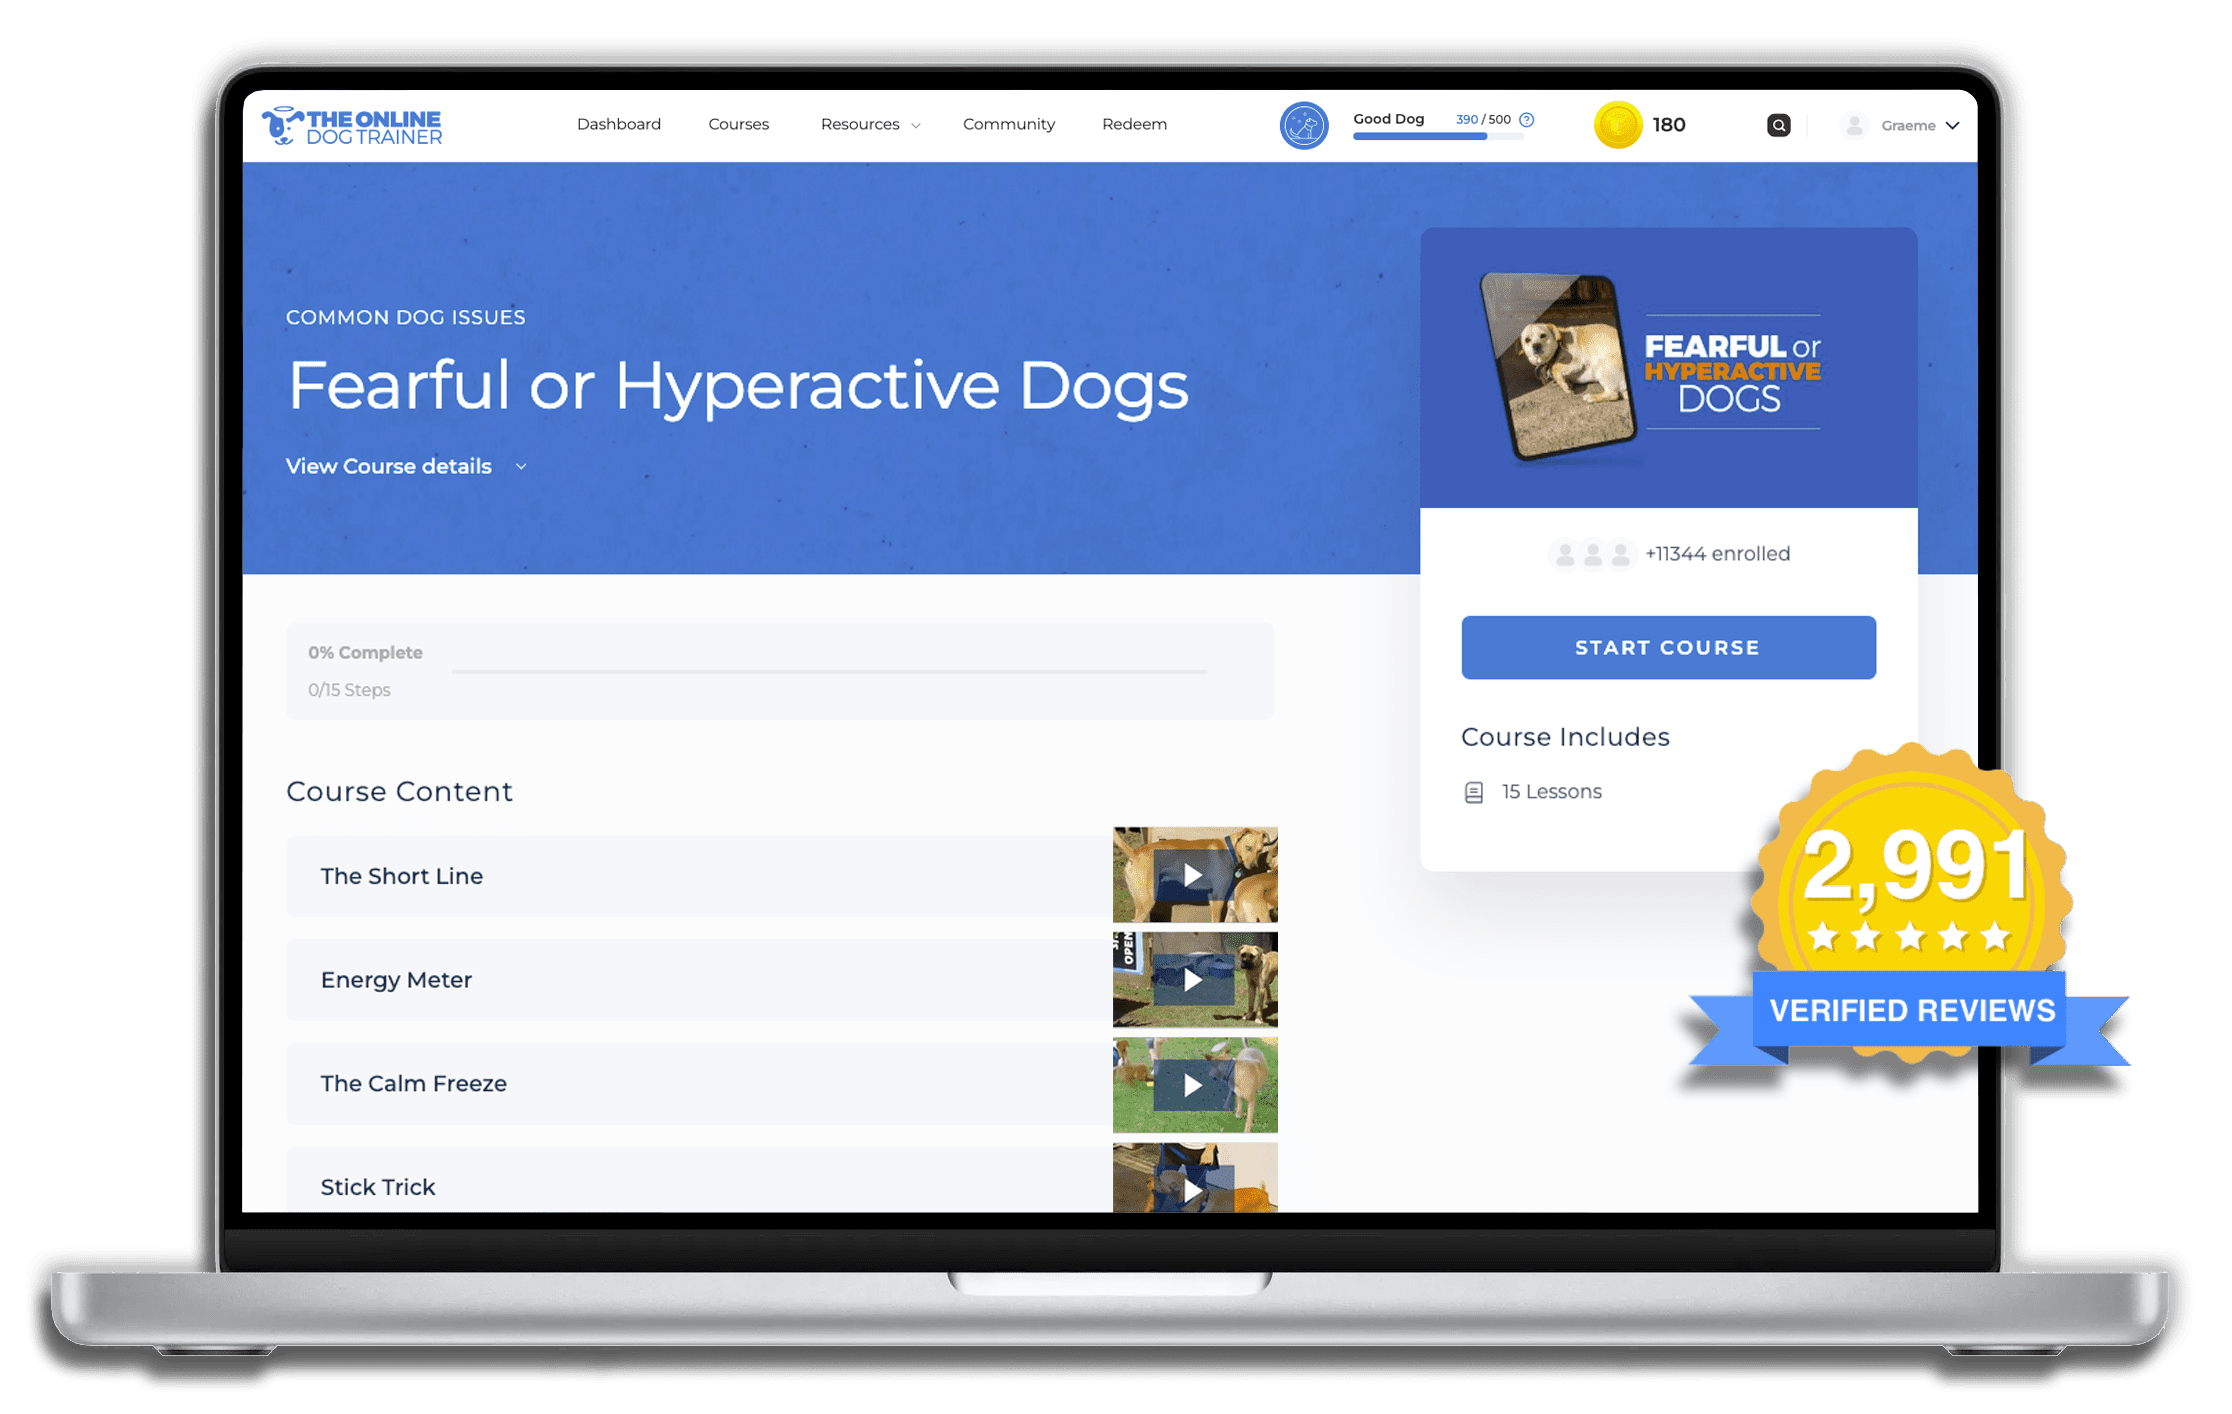Click the gold coin points icon

point(1616,126)
